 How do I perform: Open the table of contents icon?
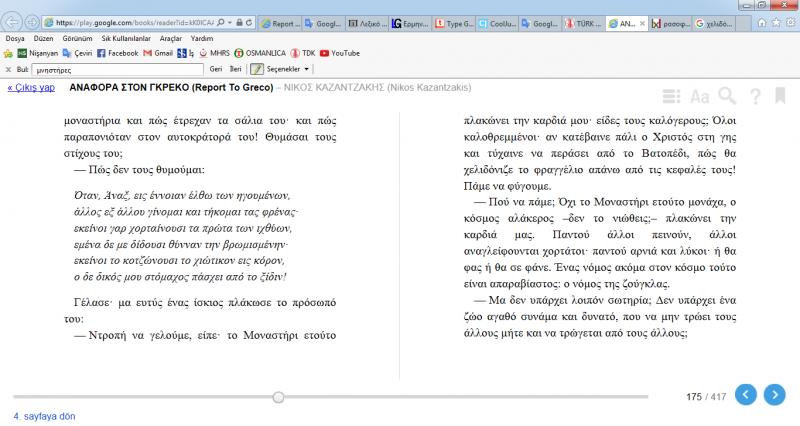tap(671, 96)
